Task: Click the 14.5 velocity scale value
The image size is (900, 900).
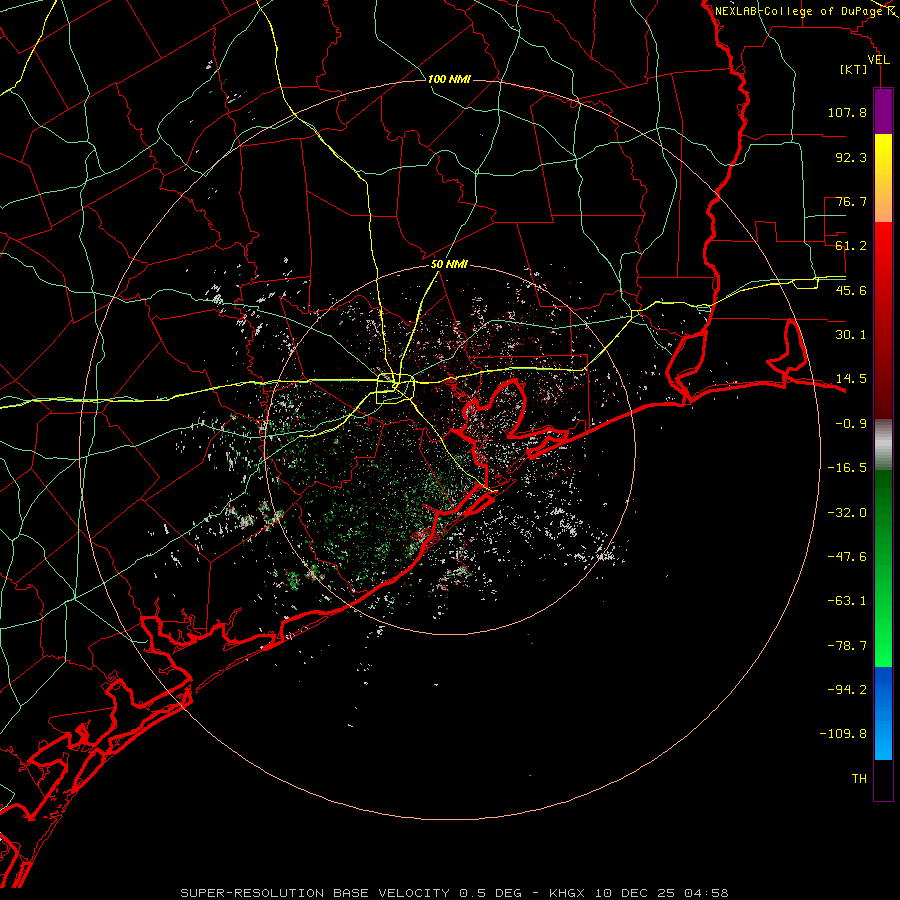Action: coord(851,379)
